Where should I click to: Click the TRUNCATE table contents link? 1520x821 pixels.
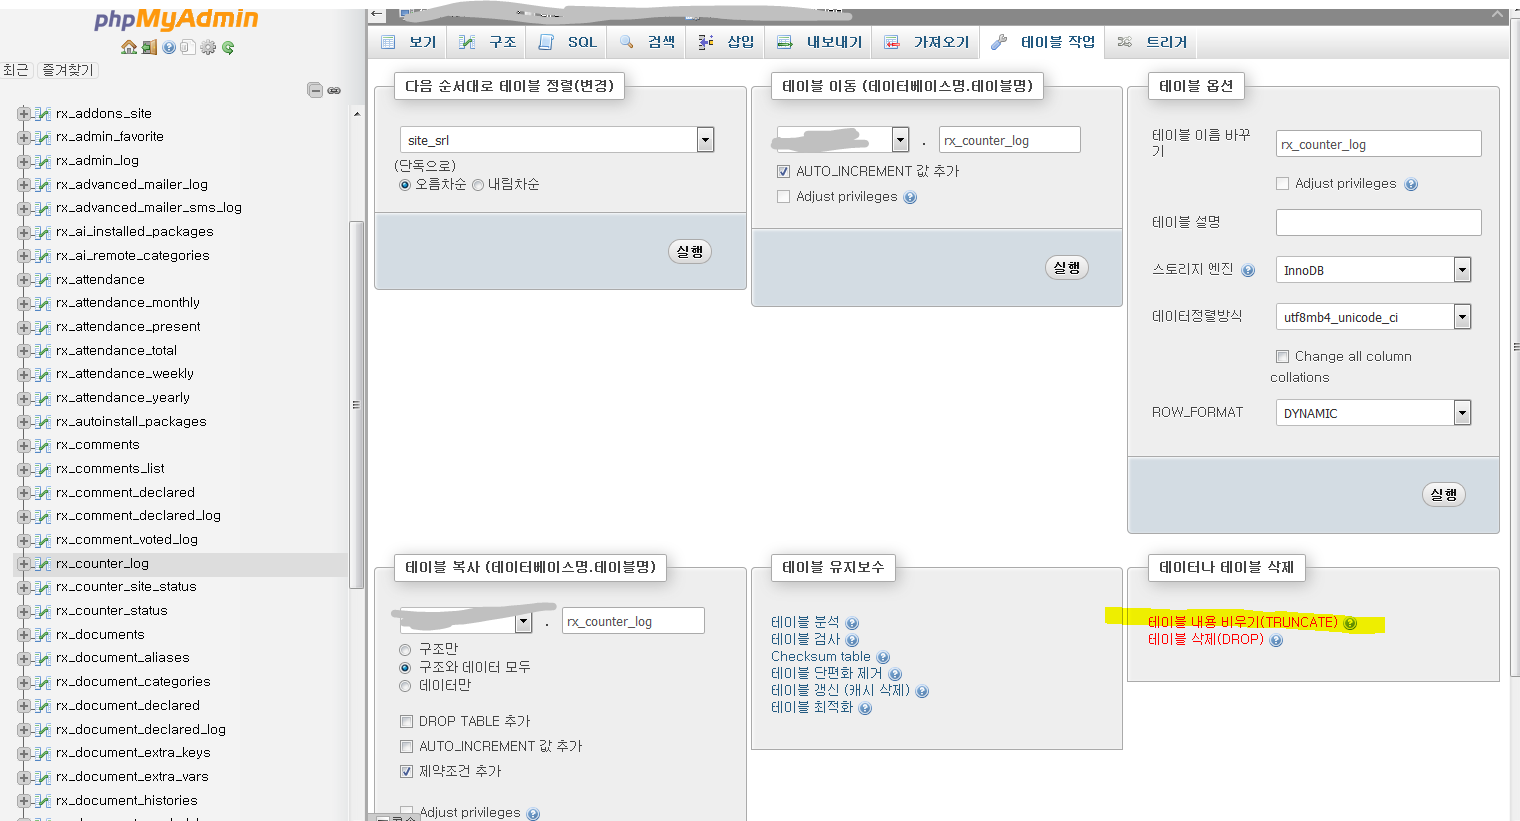(1242, 622)
